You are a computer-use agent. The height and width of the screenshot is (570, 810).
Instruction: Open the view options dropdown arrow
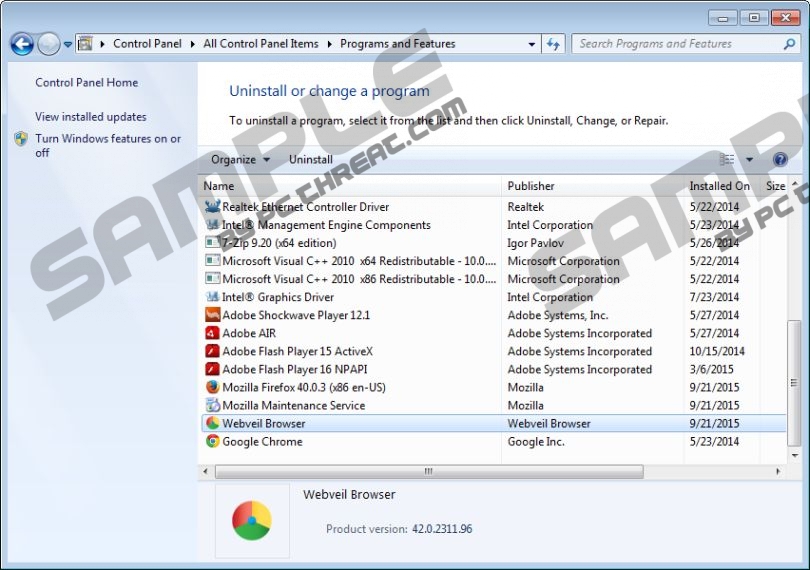[749, 160]
